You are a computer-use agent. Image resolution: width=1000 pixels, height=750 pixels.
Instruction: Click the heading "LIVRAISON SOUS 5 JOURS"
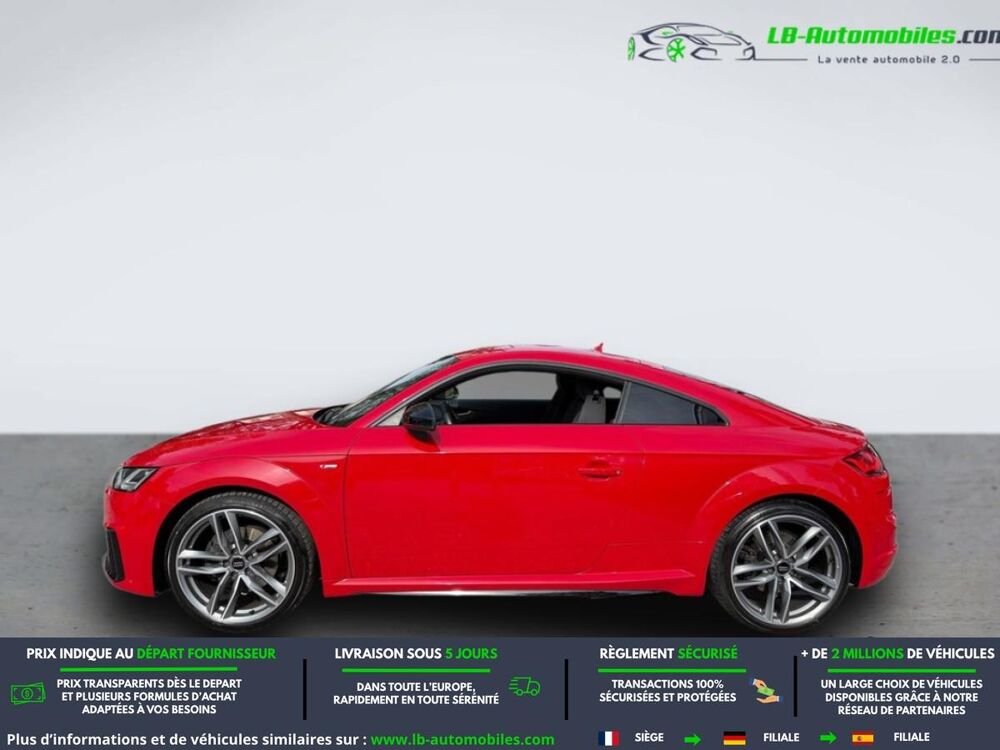[x=416, y=654]
